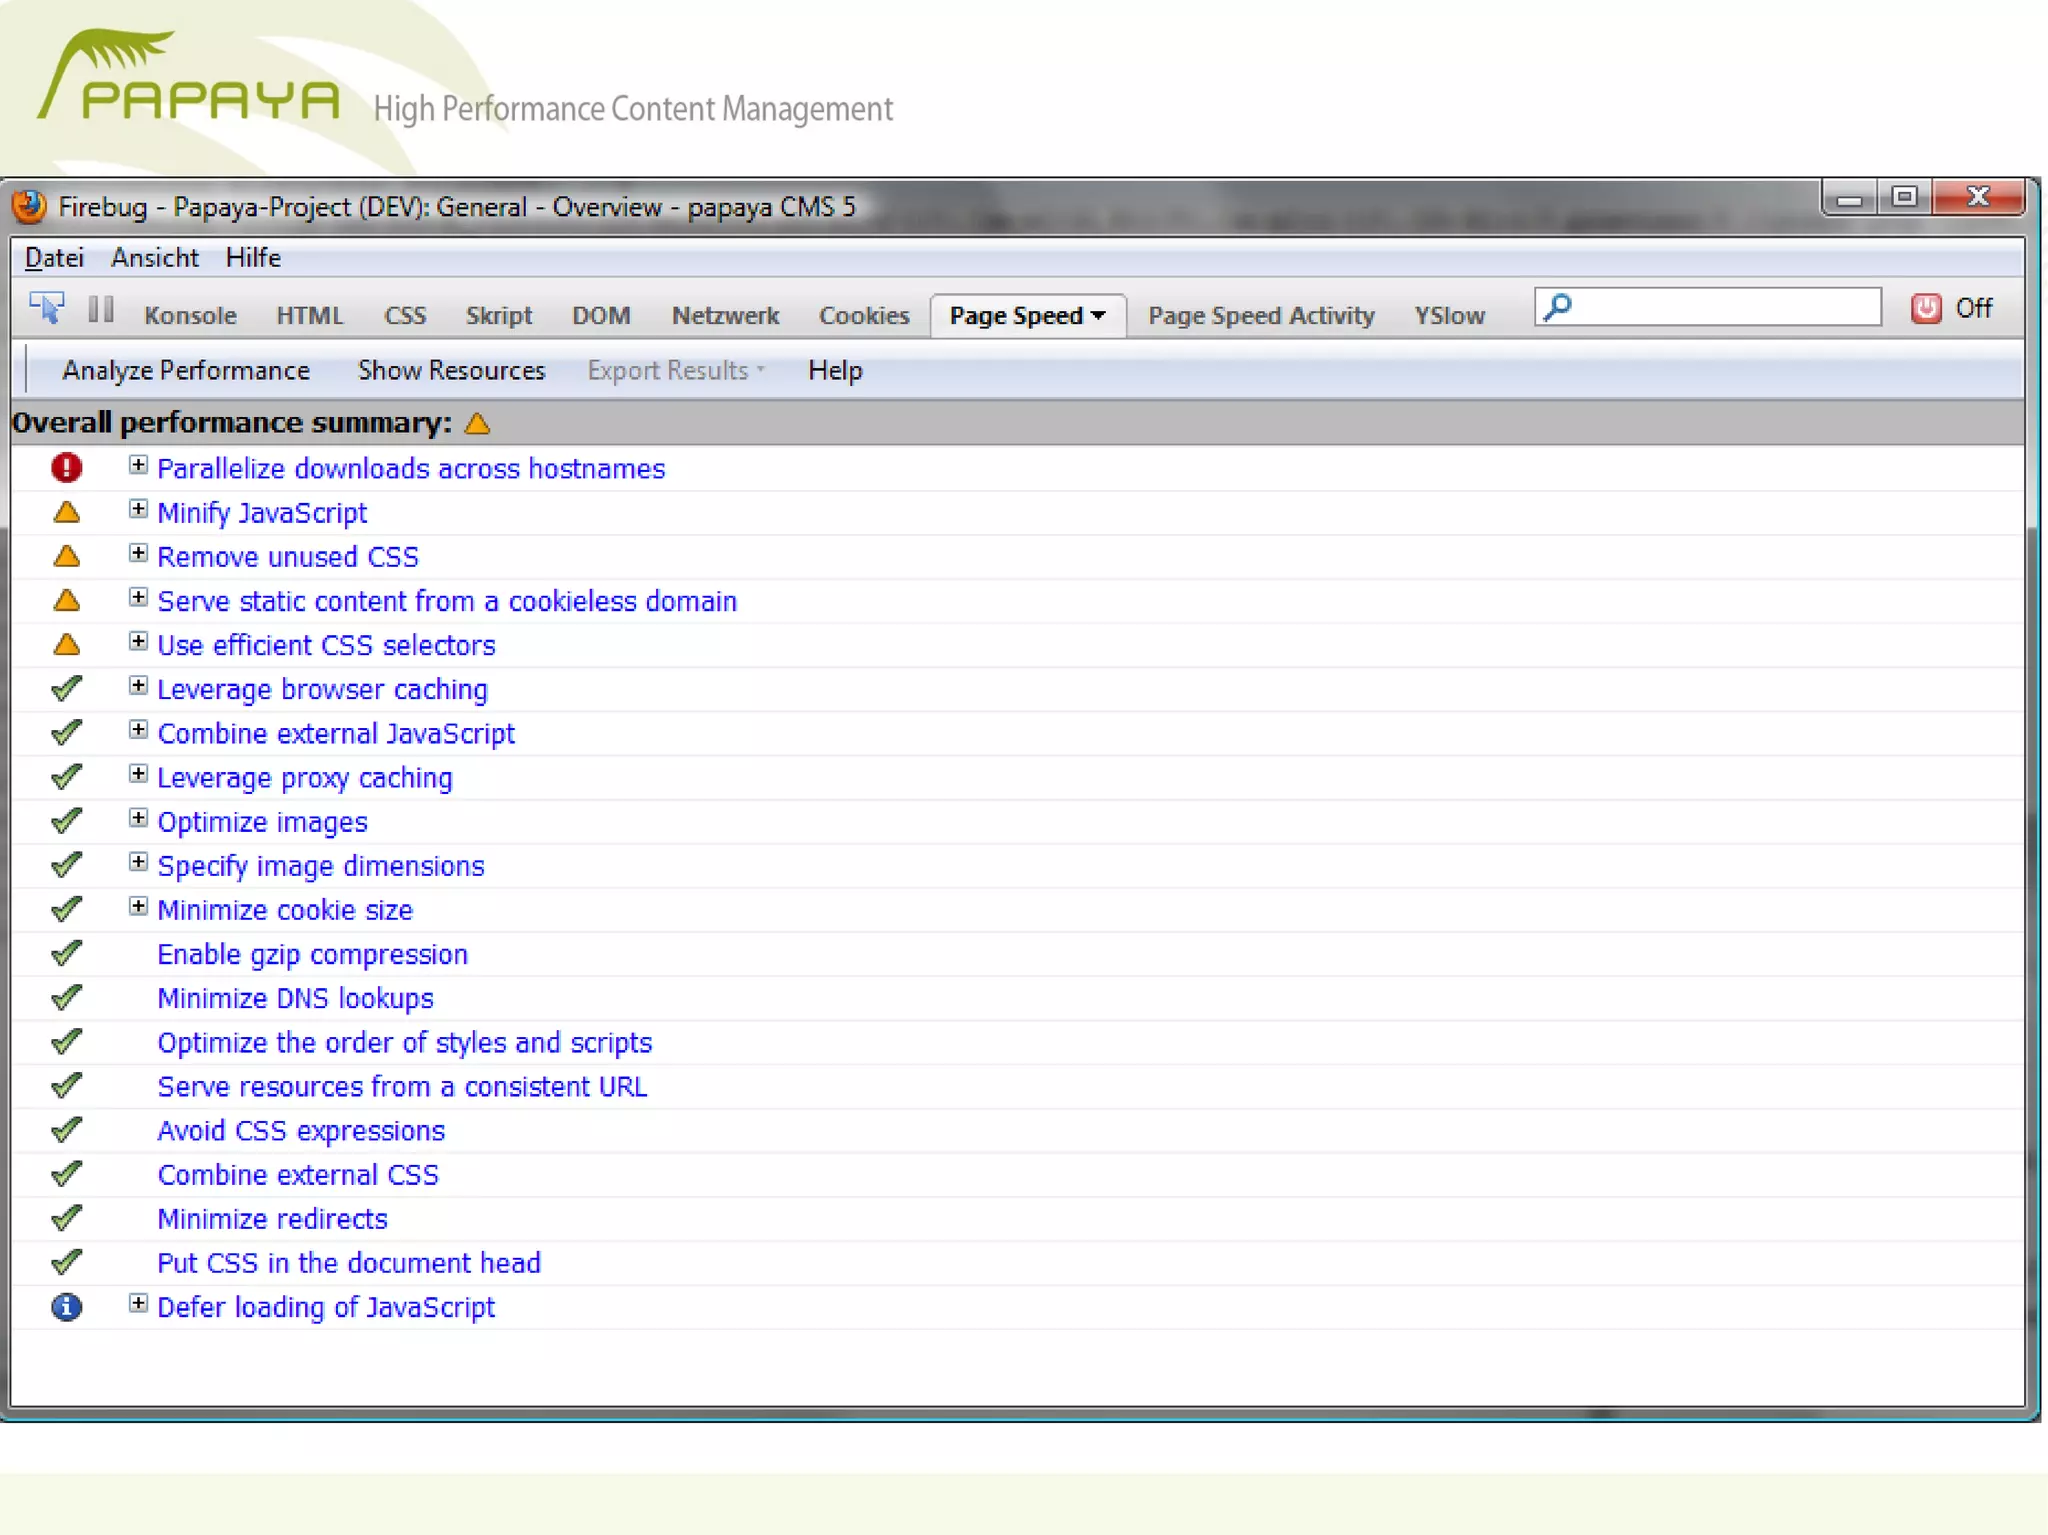Click blue info icon beside Defer loading of JavaScript
2048x1535 pixels.
click(67, 1306)
